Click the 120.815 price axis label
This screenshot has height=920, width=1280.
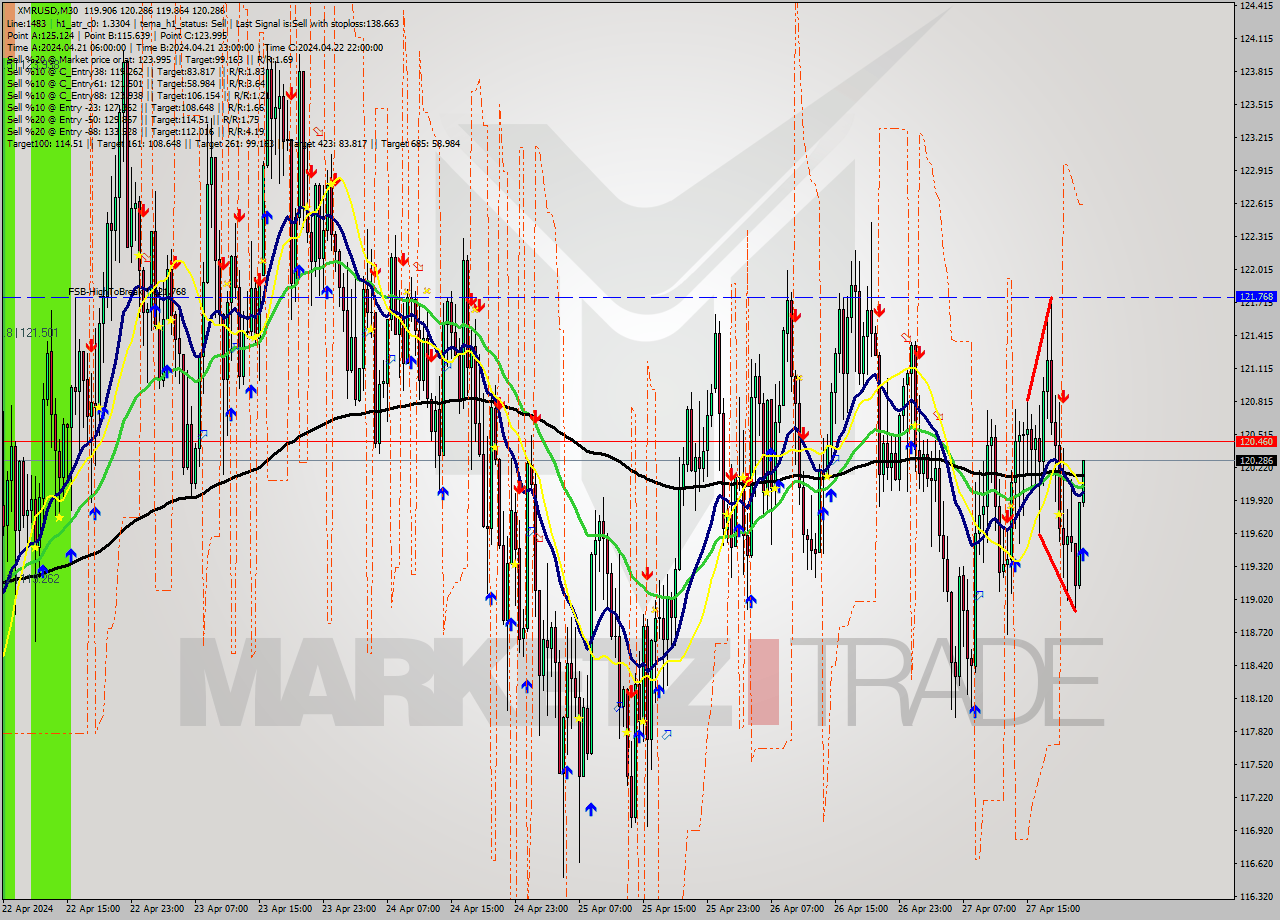(1256, 402)
